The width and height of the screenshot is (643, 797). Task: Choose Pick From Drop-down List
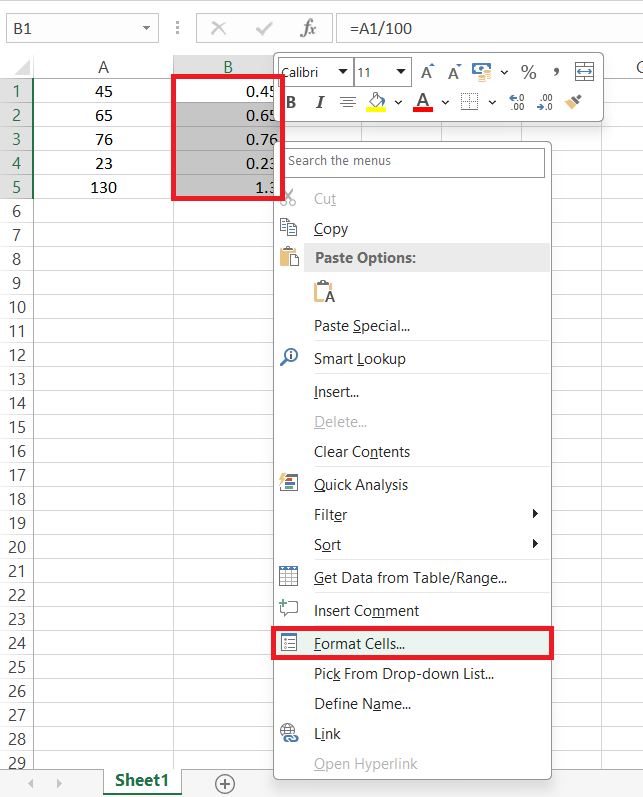tap(404, 674)
